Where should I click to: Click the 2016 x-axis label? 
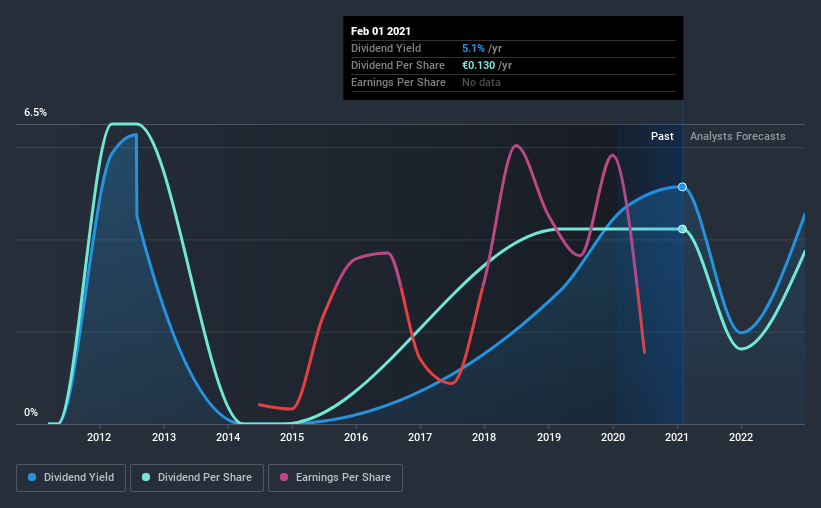click(x=356, y=437)
